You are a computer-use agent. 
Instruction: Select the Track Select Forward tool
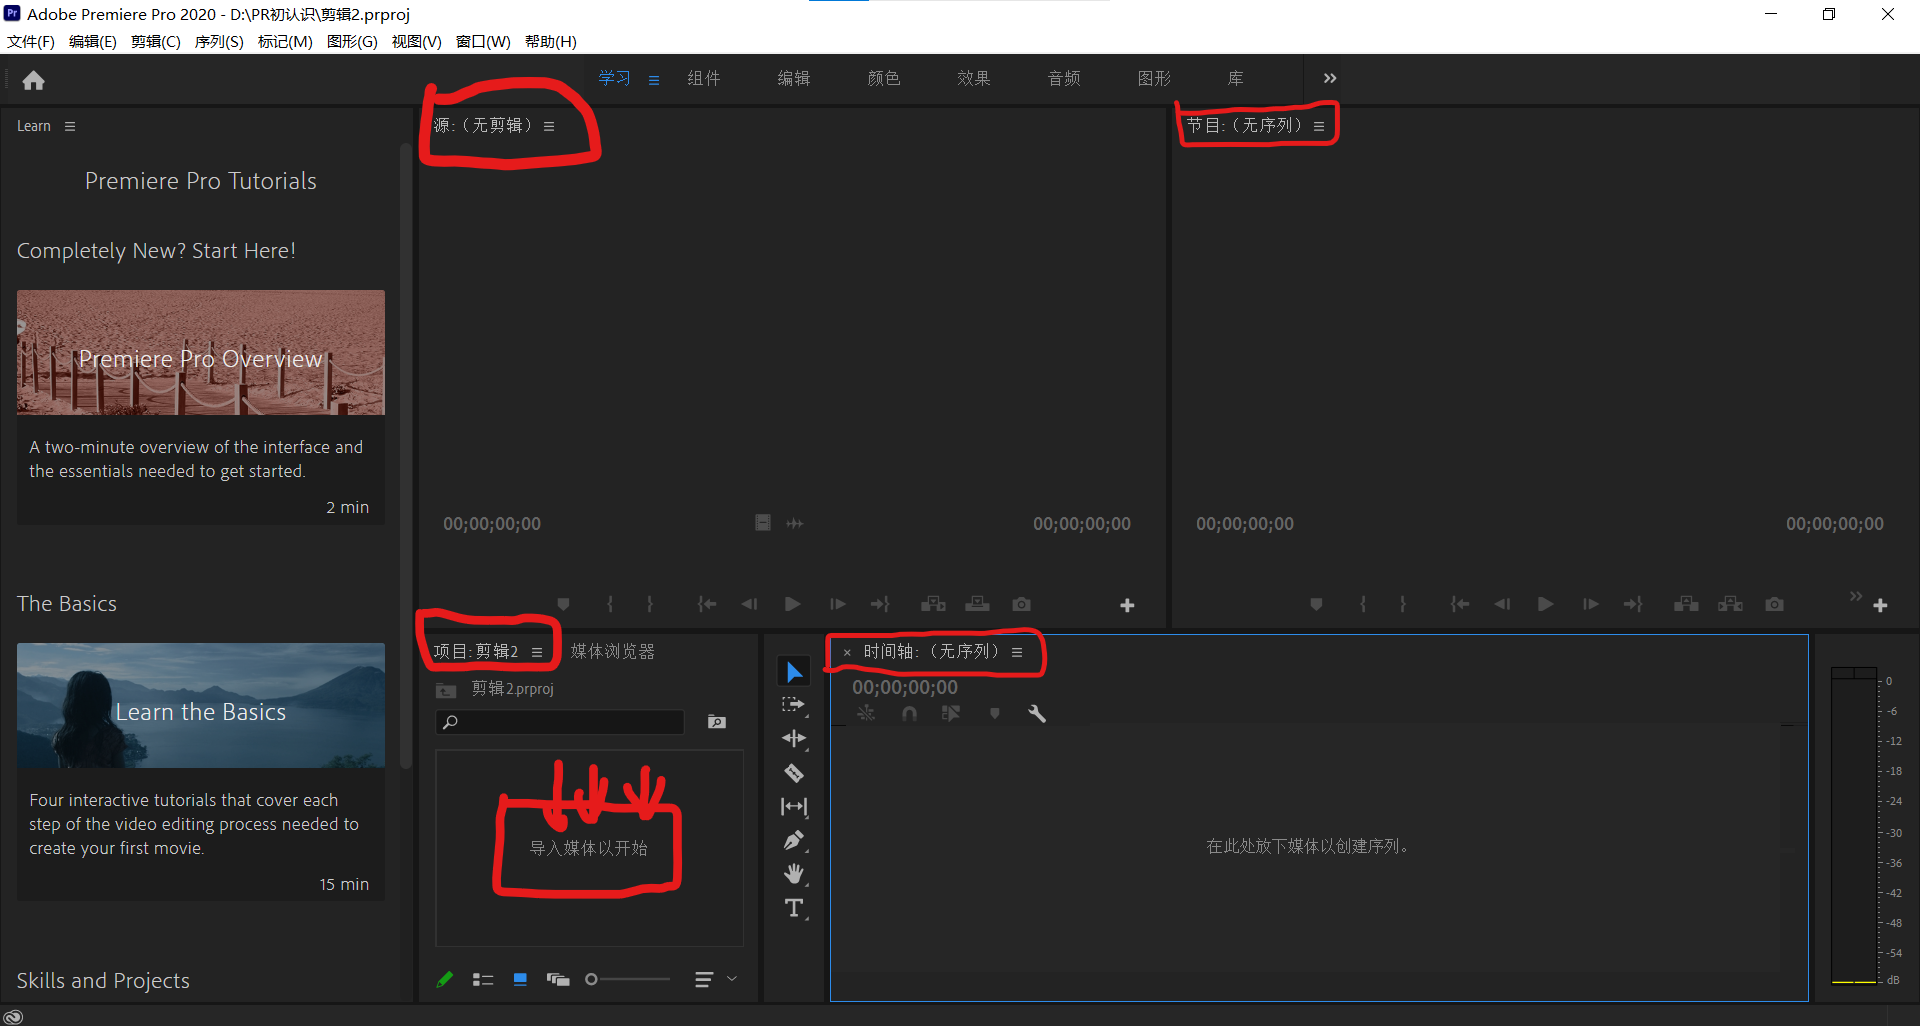point(794,705)
